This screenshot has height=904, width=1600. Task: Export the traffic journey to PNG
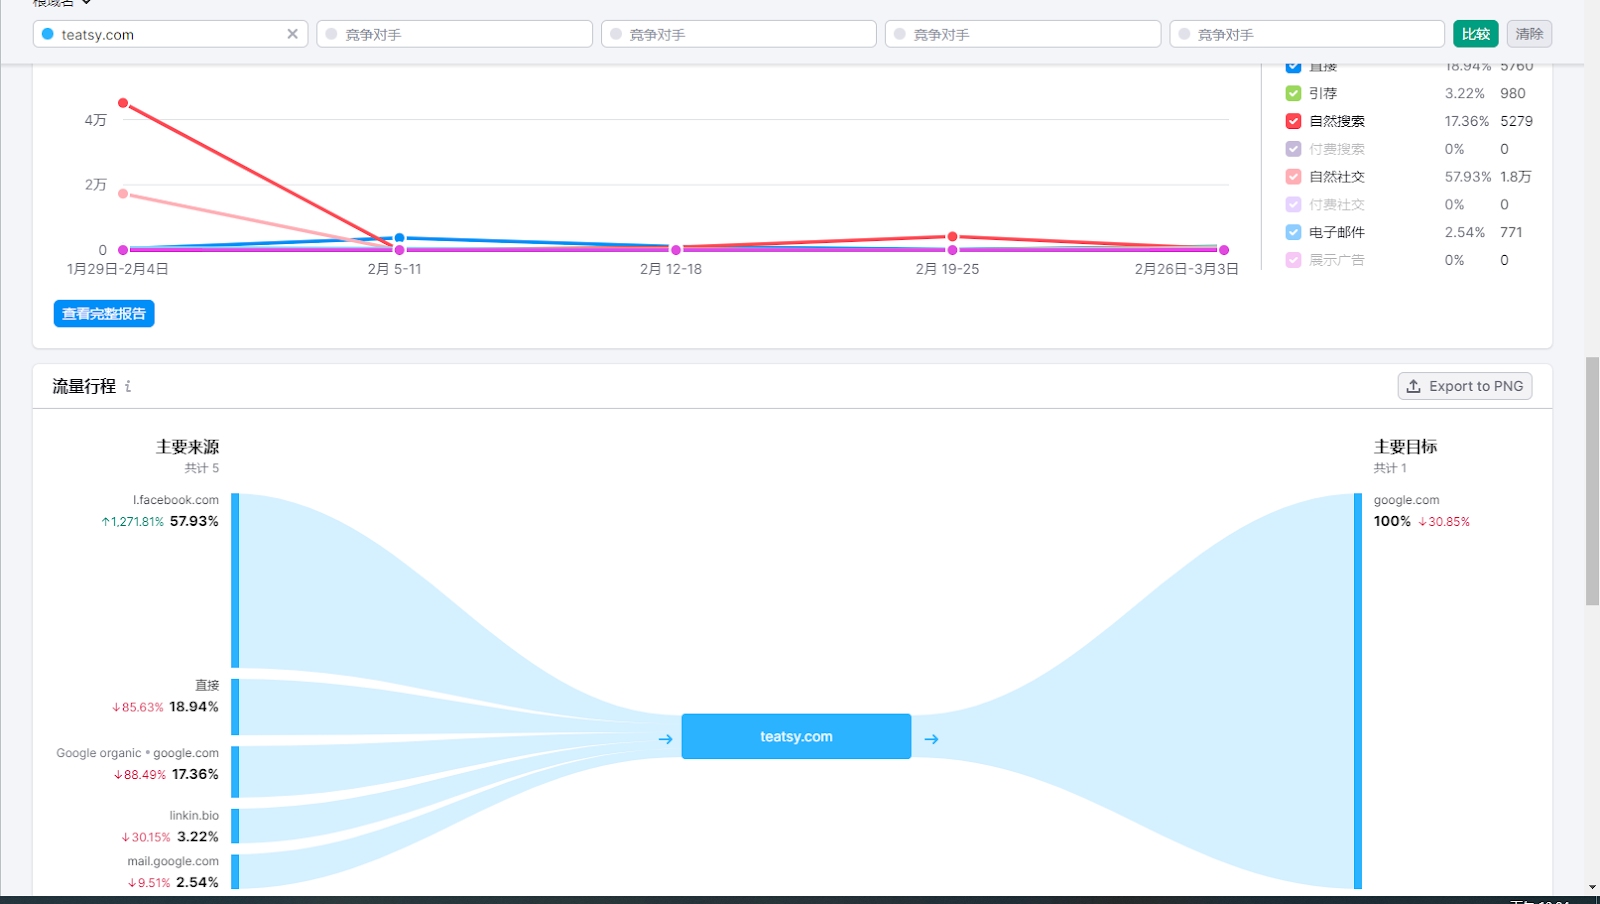(x=1464, y=386)
